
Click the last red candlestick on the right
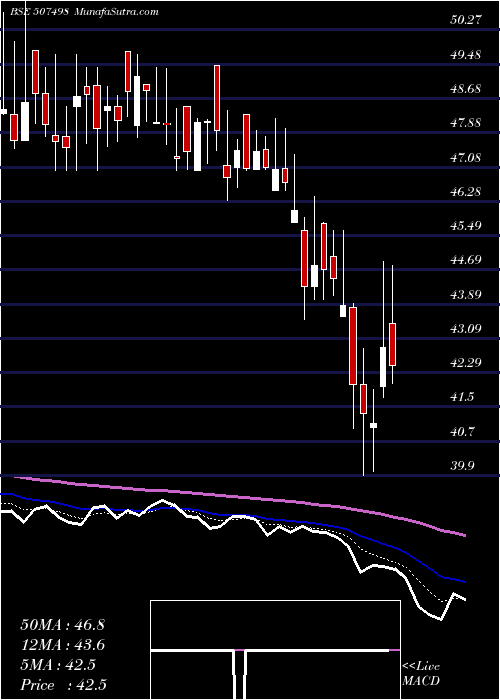(x=393, y=344)
